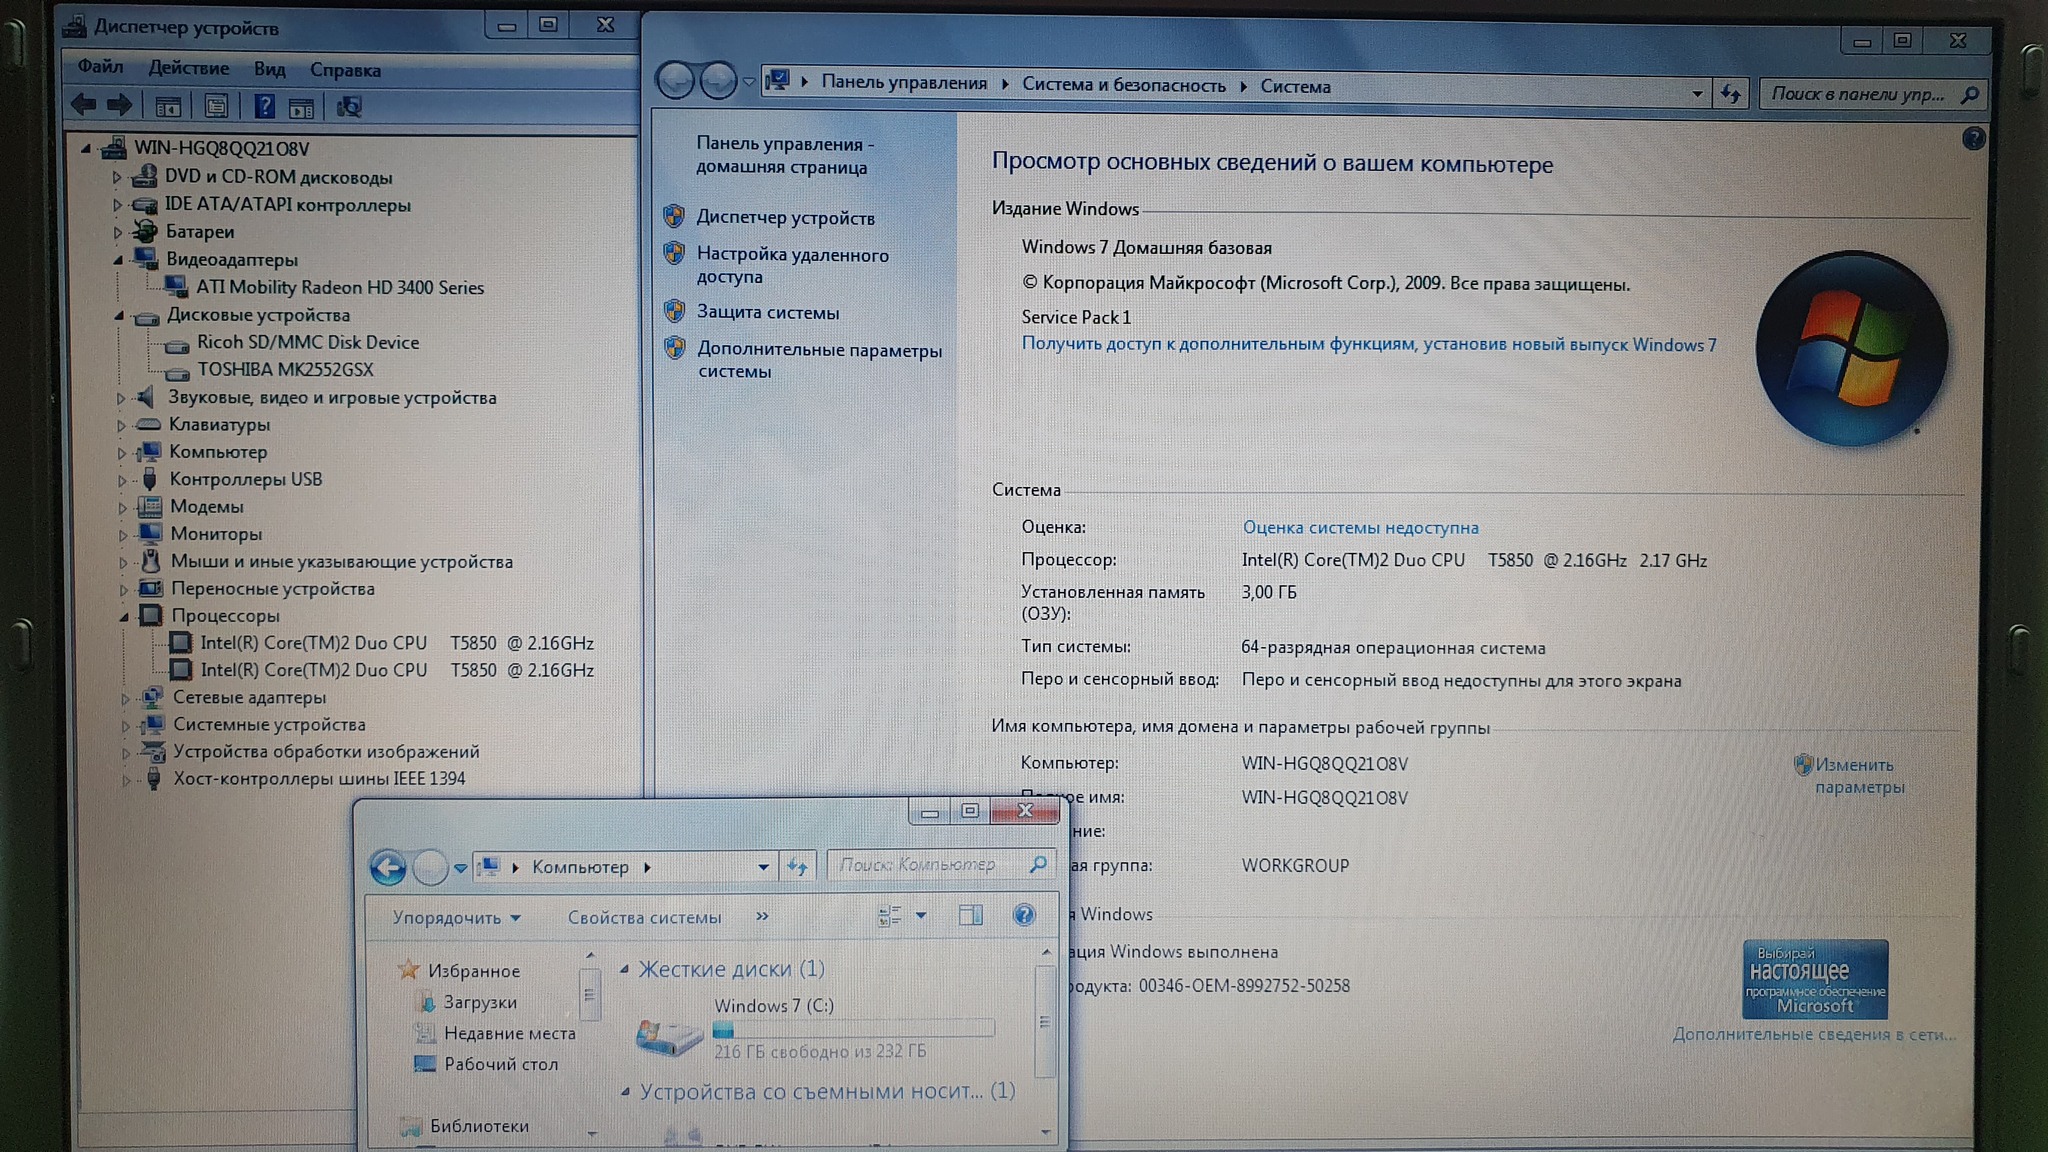Image resolution: width=2048 pixels, height=1152 pixels.
Task: Click the Windows 7 (C:) drive icon
Action: (x=668, y=1036)
